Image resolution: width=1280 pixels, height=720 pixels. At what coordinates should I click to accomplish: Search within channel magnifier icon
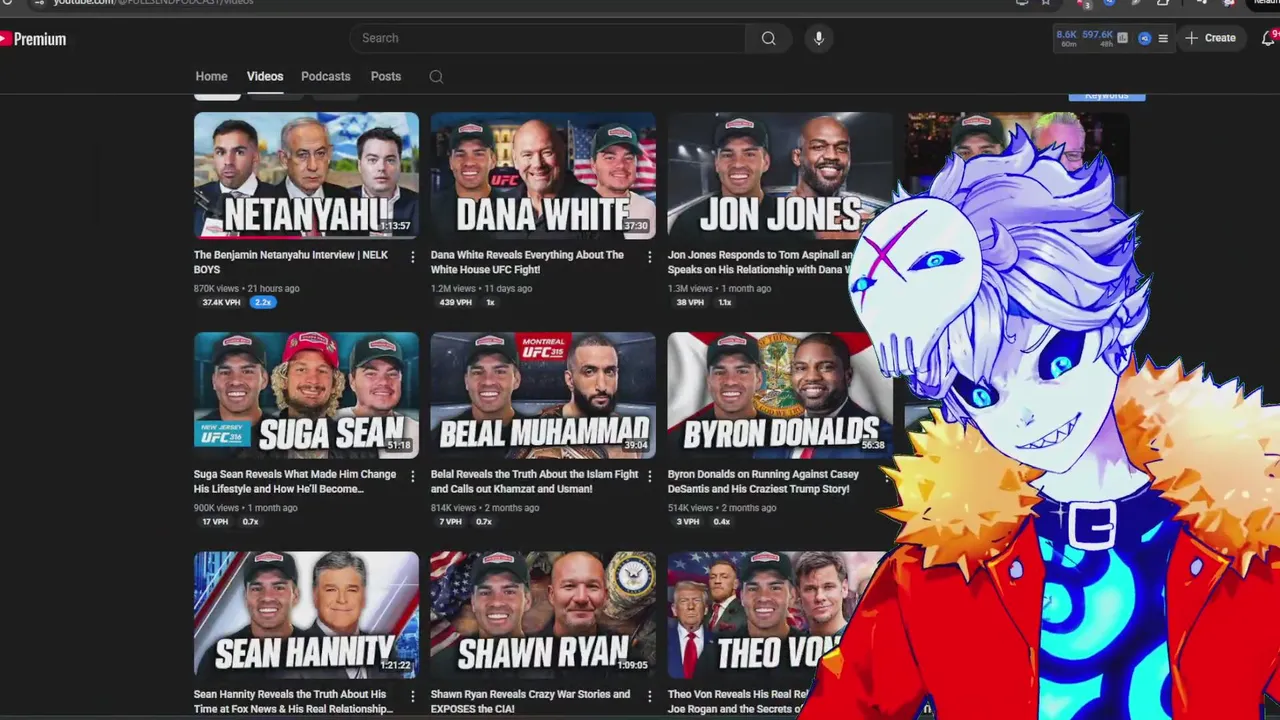[436, 77]
